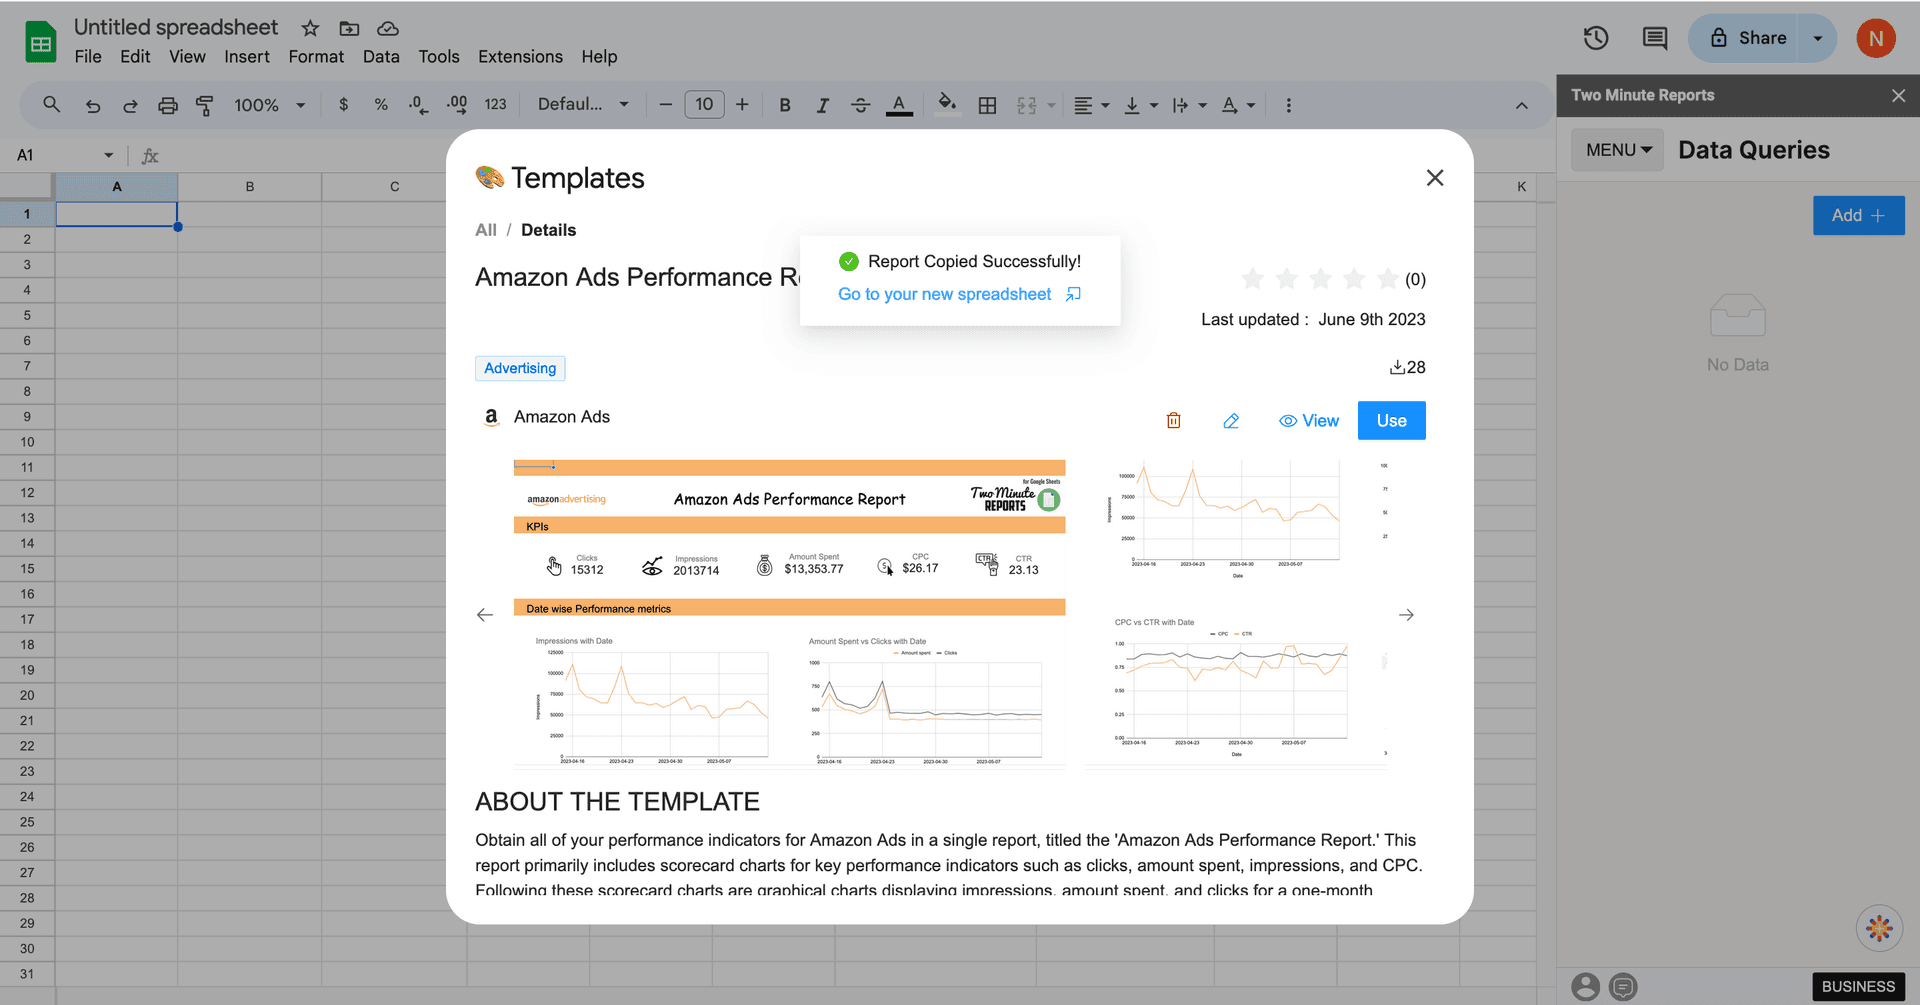Go back to All templates breadcrumb
The width and height of the screenshot is (1920, 1005).
pyautogui.click(x=486, y=230)
